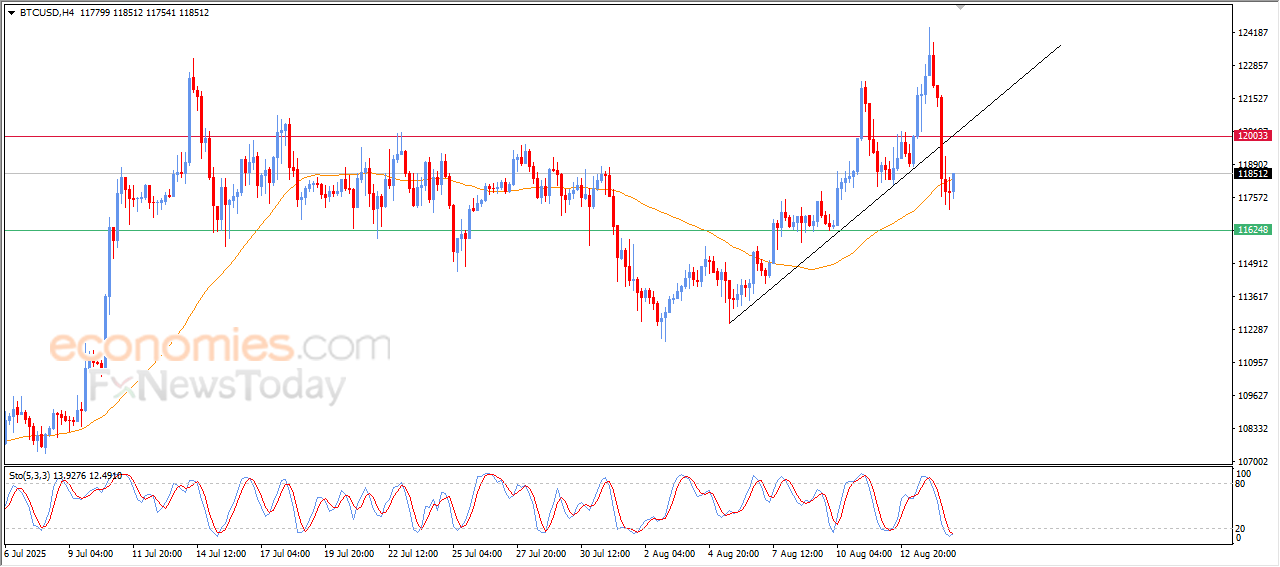
Task: Click the stochastic scale value 20
Action: 1241,528
